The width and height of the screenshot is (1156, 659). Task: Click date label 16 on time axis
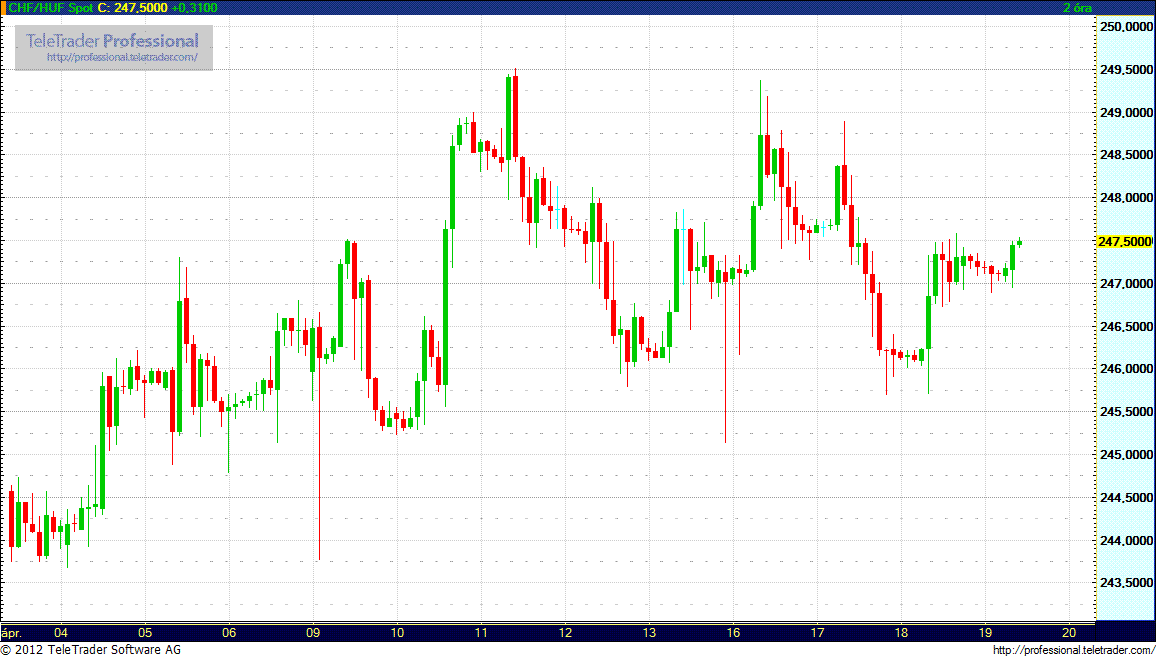click(733, 632)
